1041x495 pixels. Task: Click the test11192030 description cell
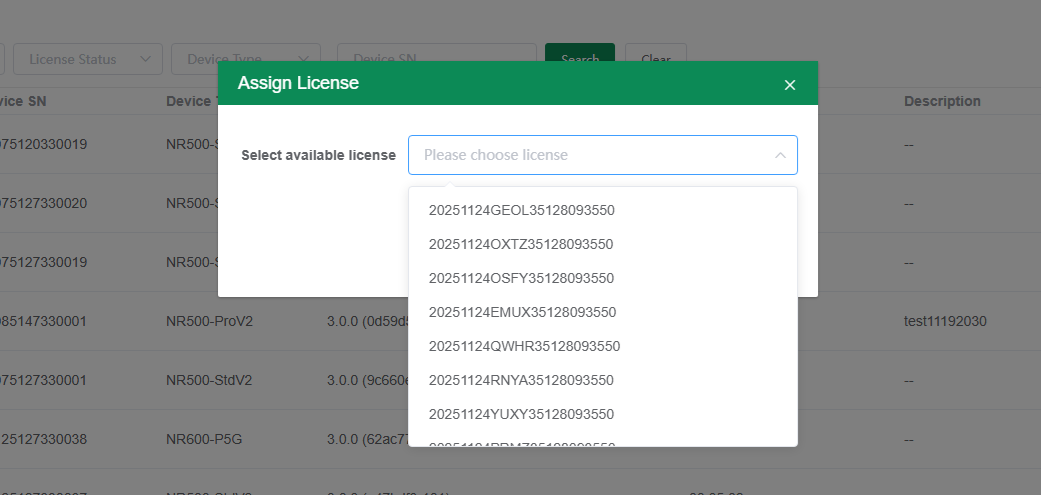(945, 321)
